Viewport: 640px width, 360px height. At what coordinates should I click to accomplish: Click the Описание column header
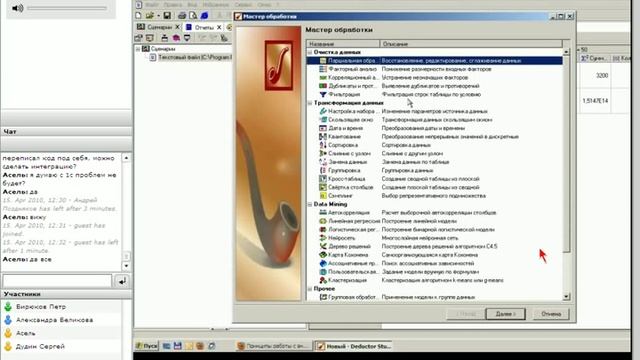[471, 44]
